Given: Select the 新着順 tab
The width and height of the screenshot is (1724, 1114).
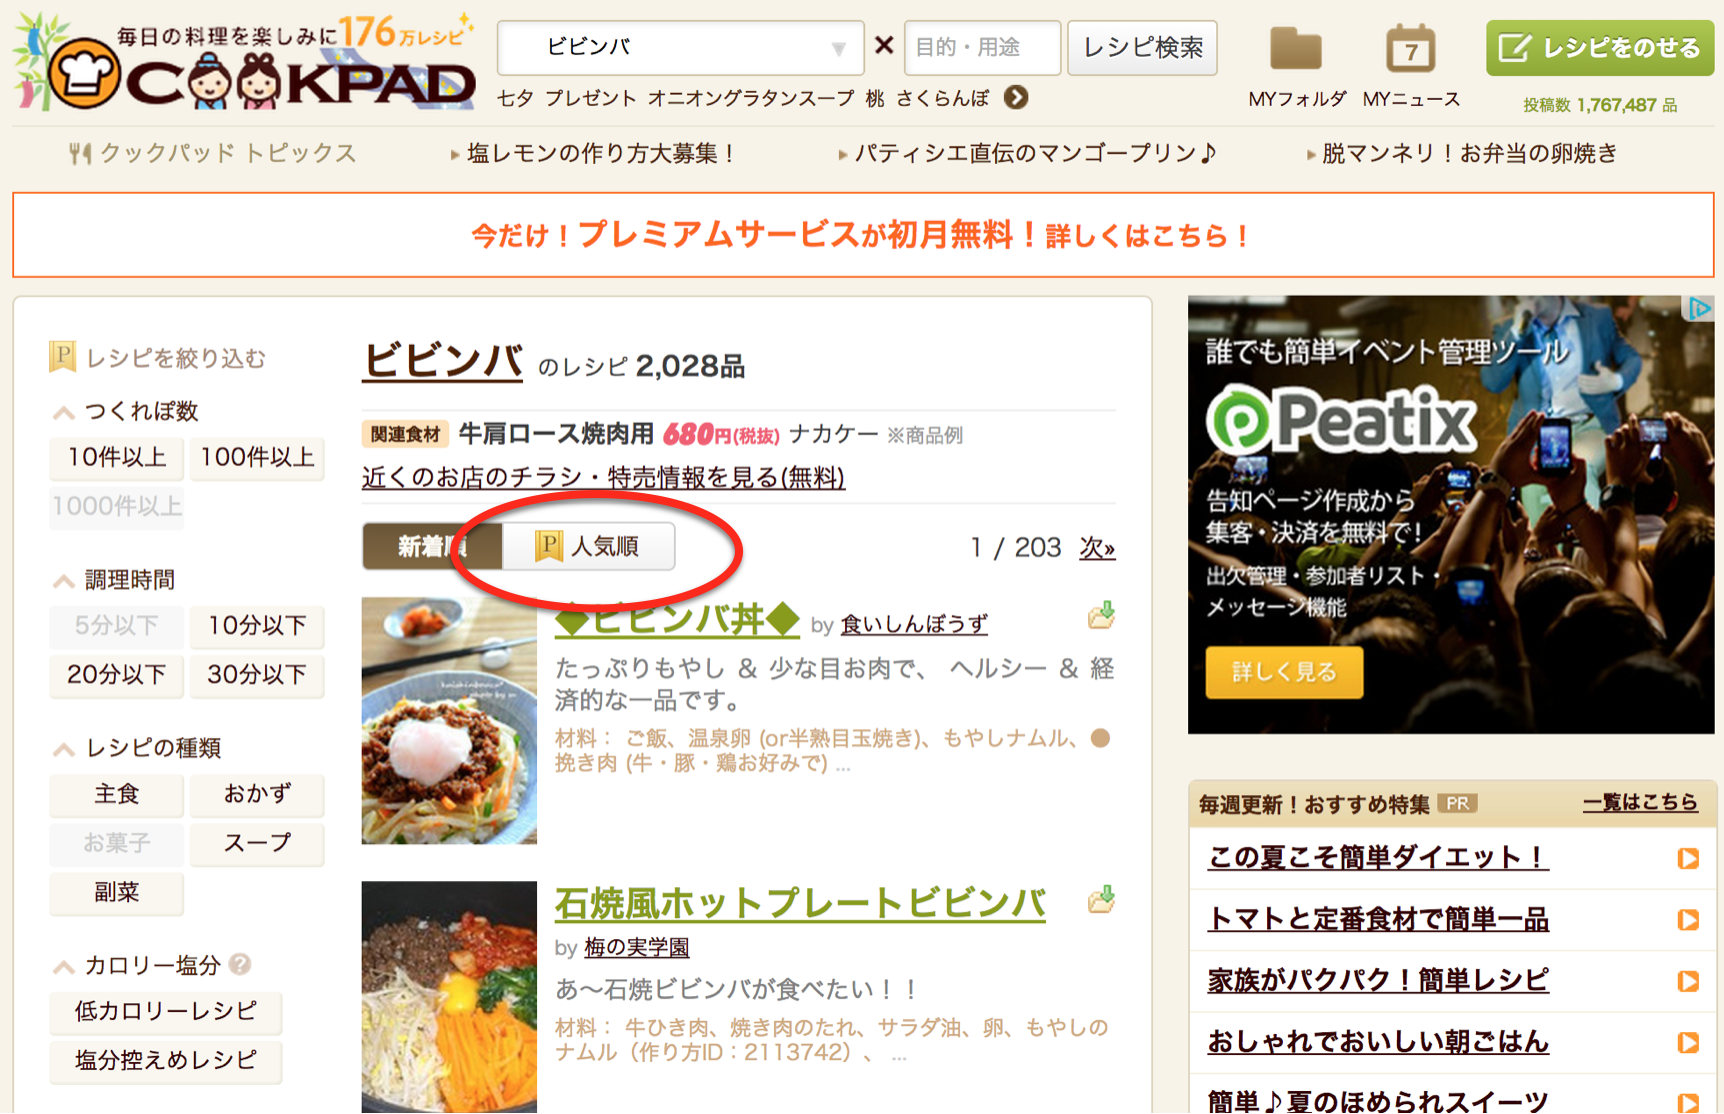Looking at the screenshot, I should [432, 546].
